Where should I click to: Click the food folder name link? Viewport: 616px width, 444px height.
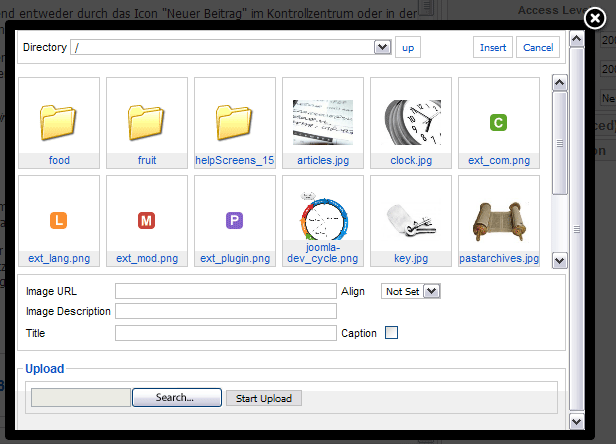coord(59,160)
